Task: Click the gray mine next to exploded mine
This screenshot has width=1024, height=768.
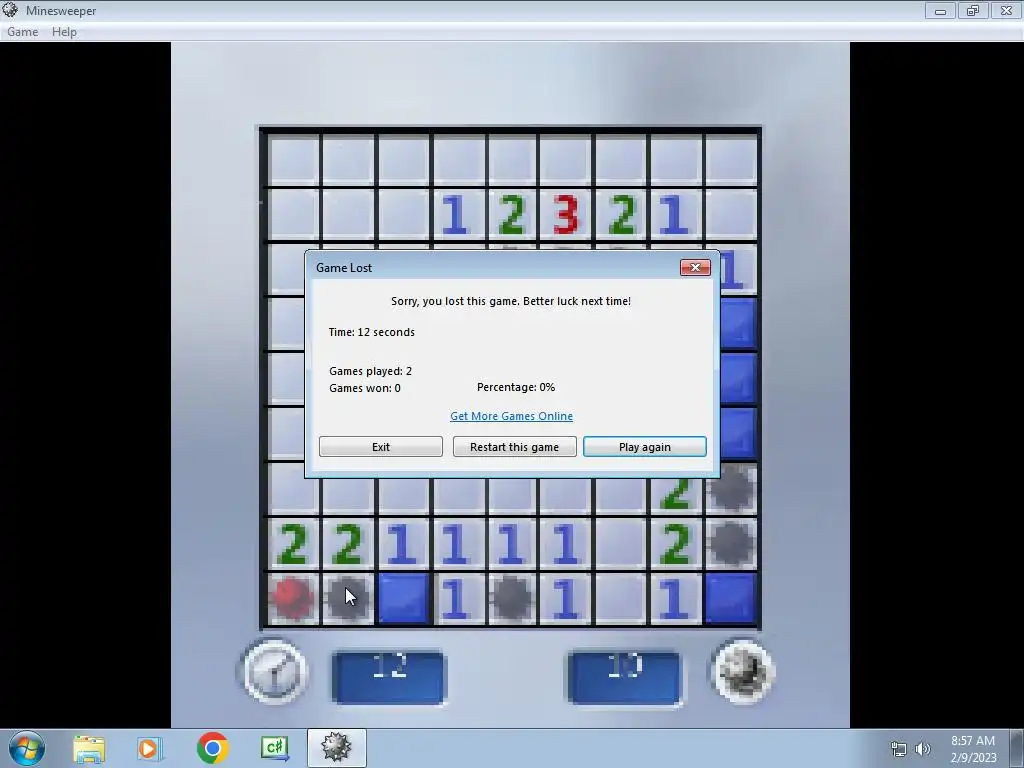Action: (347, 598)
